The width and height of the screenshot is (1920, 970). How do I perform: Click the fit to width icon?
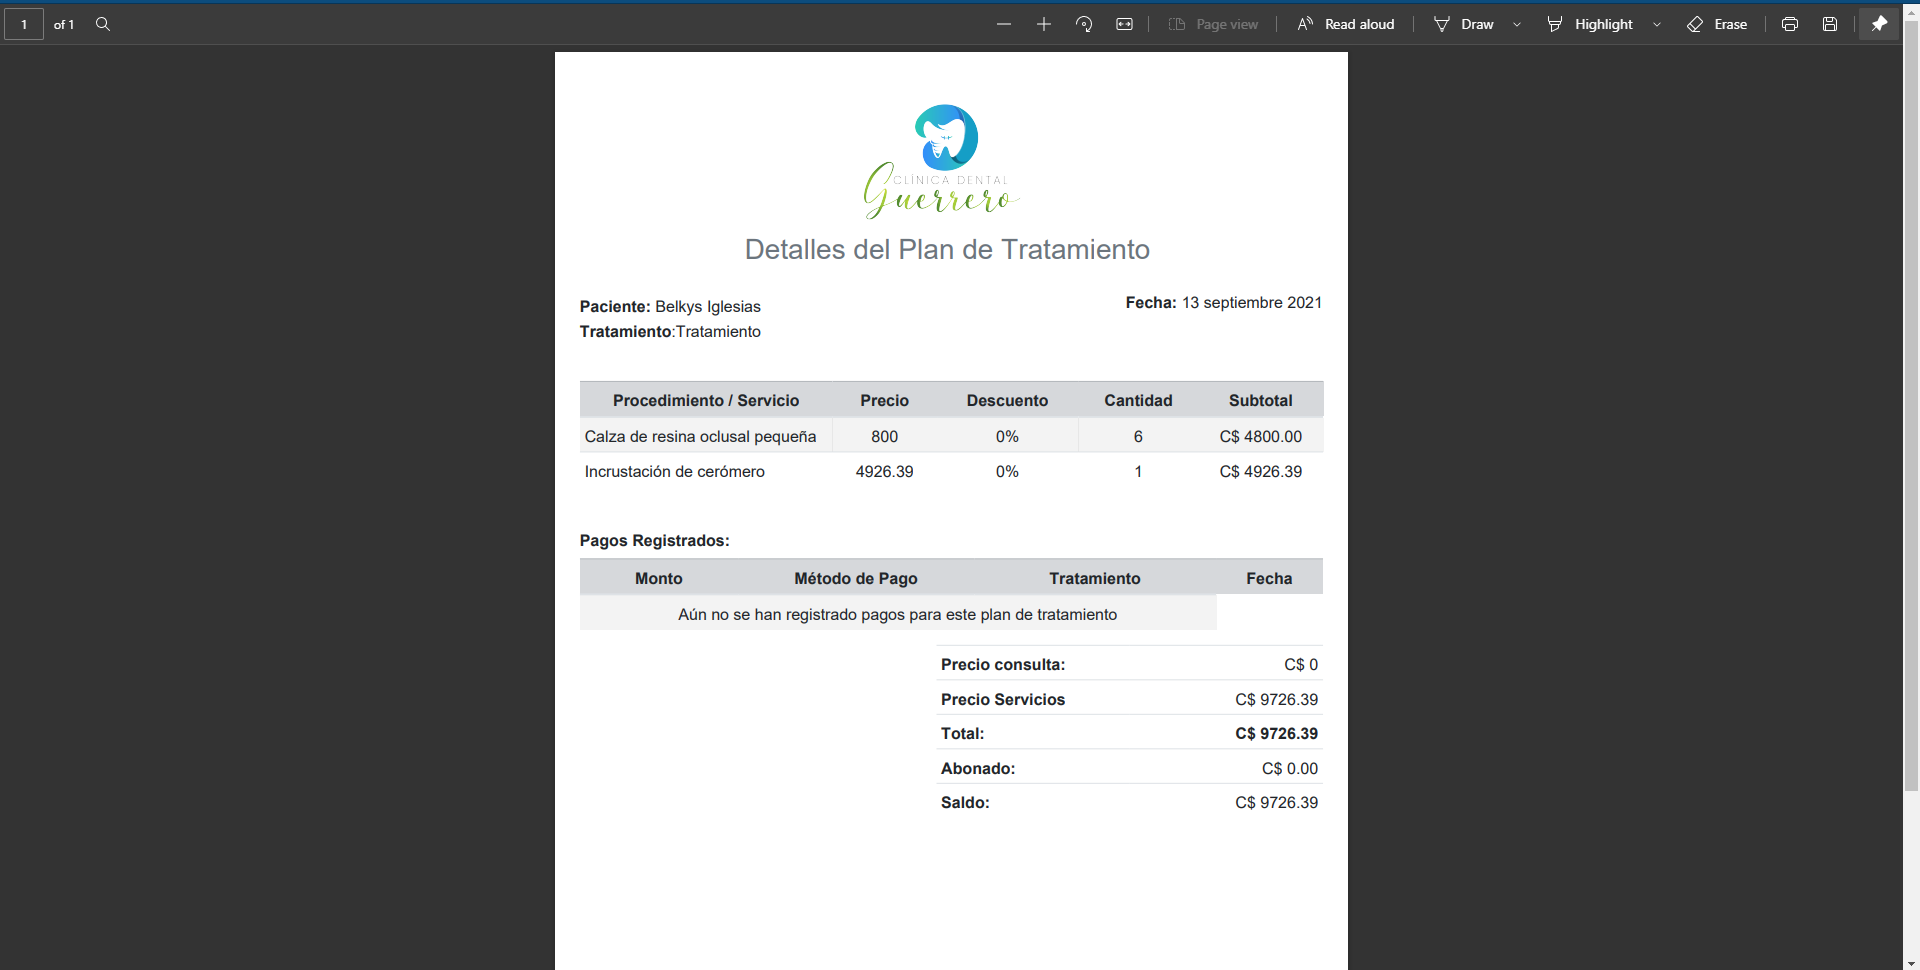tap(1125, 24)
